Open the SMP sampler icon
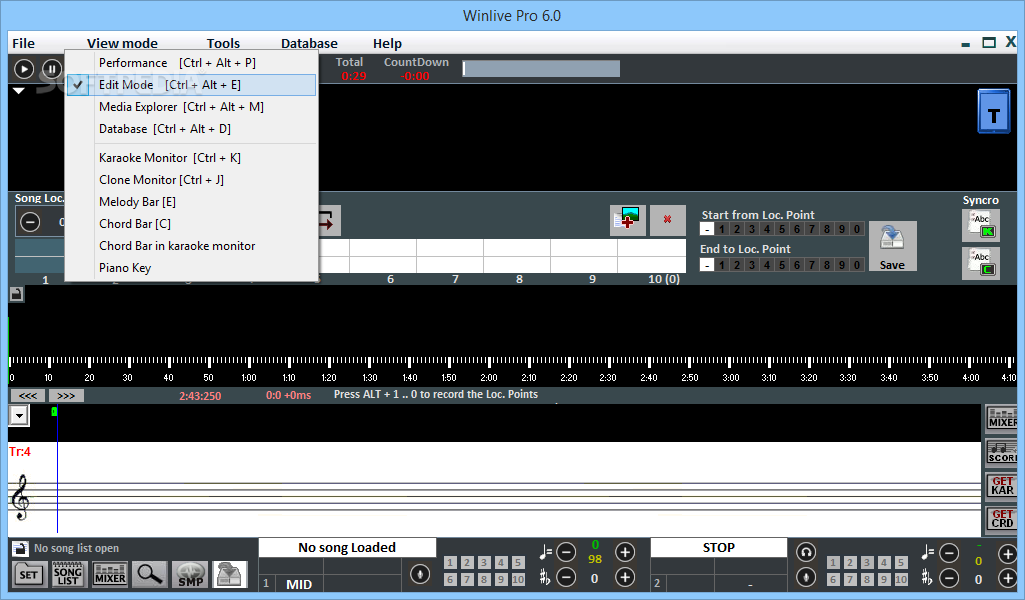1025x600 pixels. (190, 575)
